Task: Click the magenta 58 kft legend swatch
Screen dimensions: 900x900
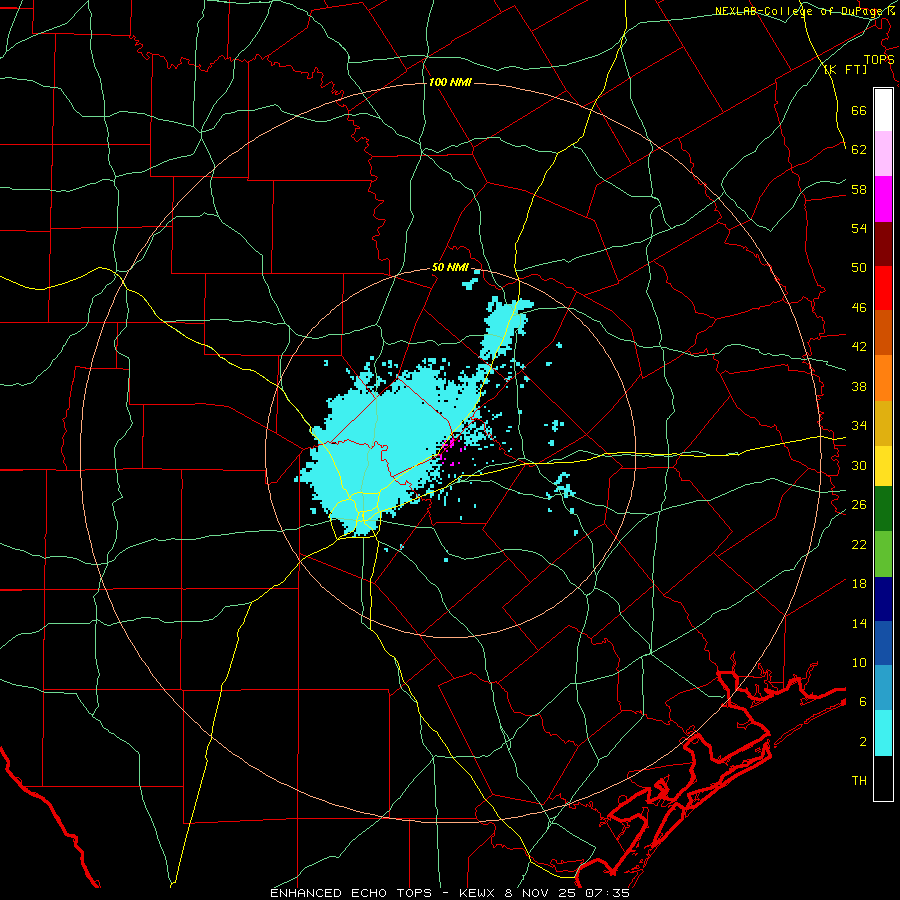Action: pyautogui.click(x=883, y=199)
